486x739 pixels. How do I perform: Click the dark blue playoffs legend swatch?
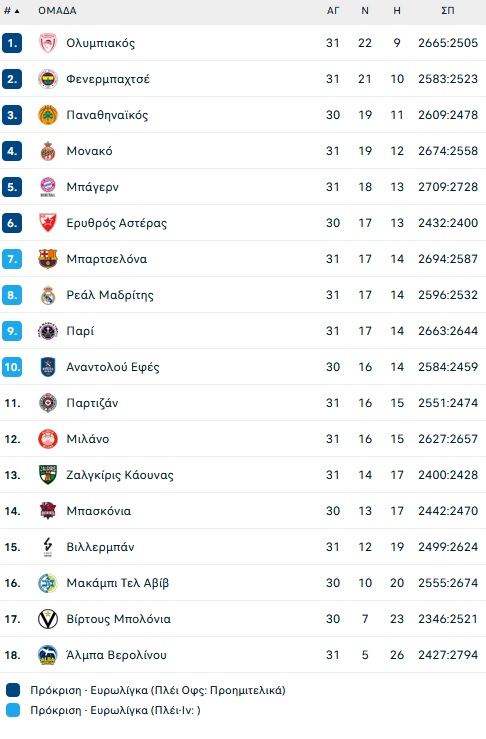click(13, 690)
